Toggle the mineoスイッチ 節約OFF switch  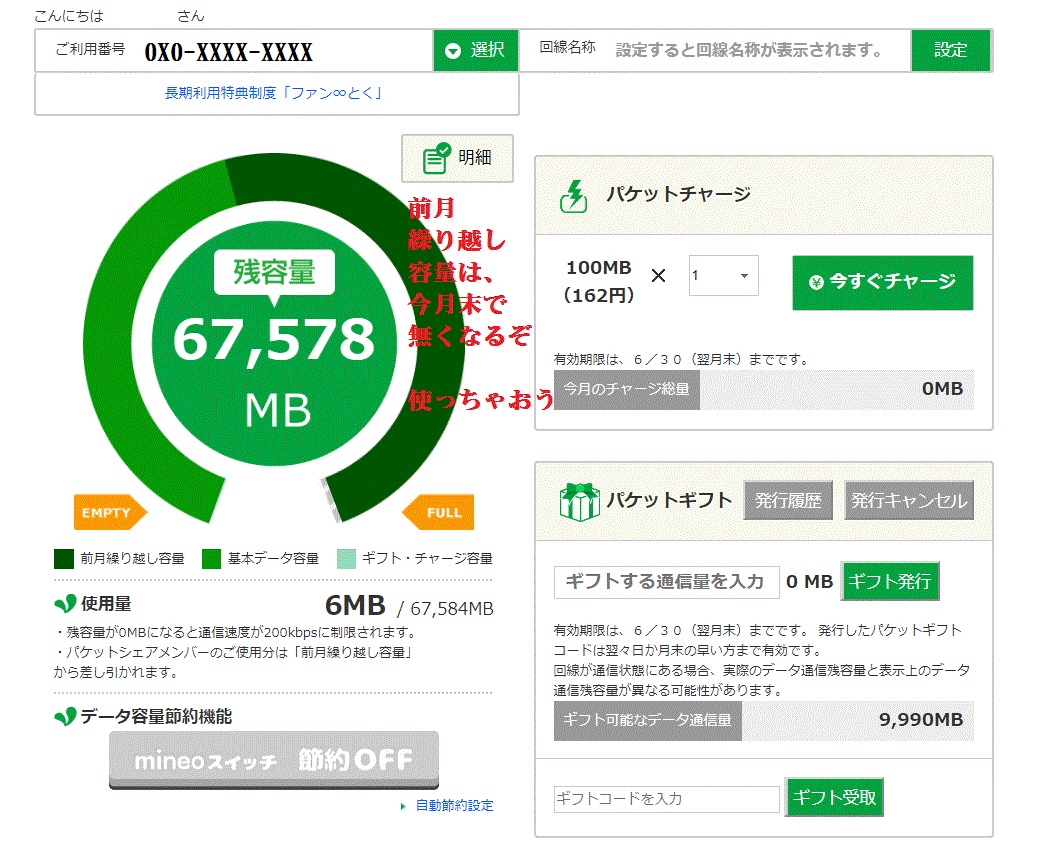click(x=273, y=760)
